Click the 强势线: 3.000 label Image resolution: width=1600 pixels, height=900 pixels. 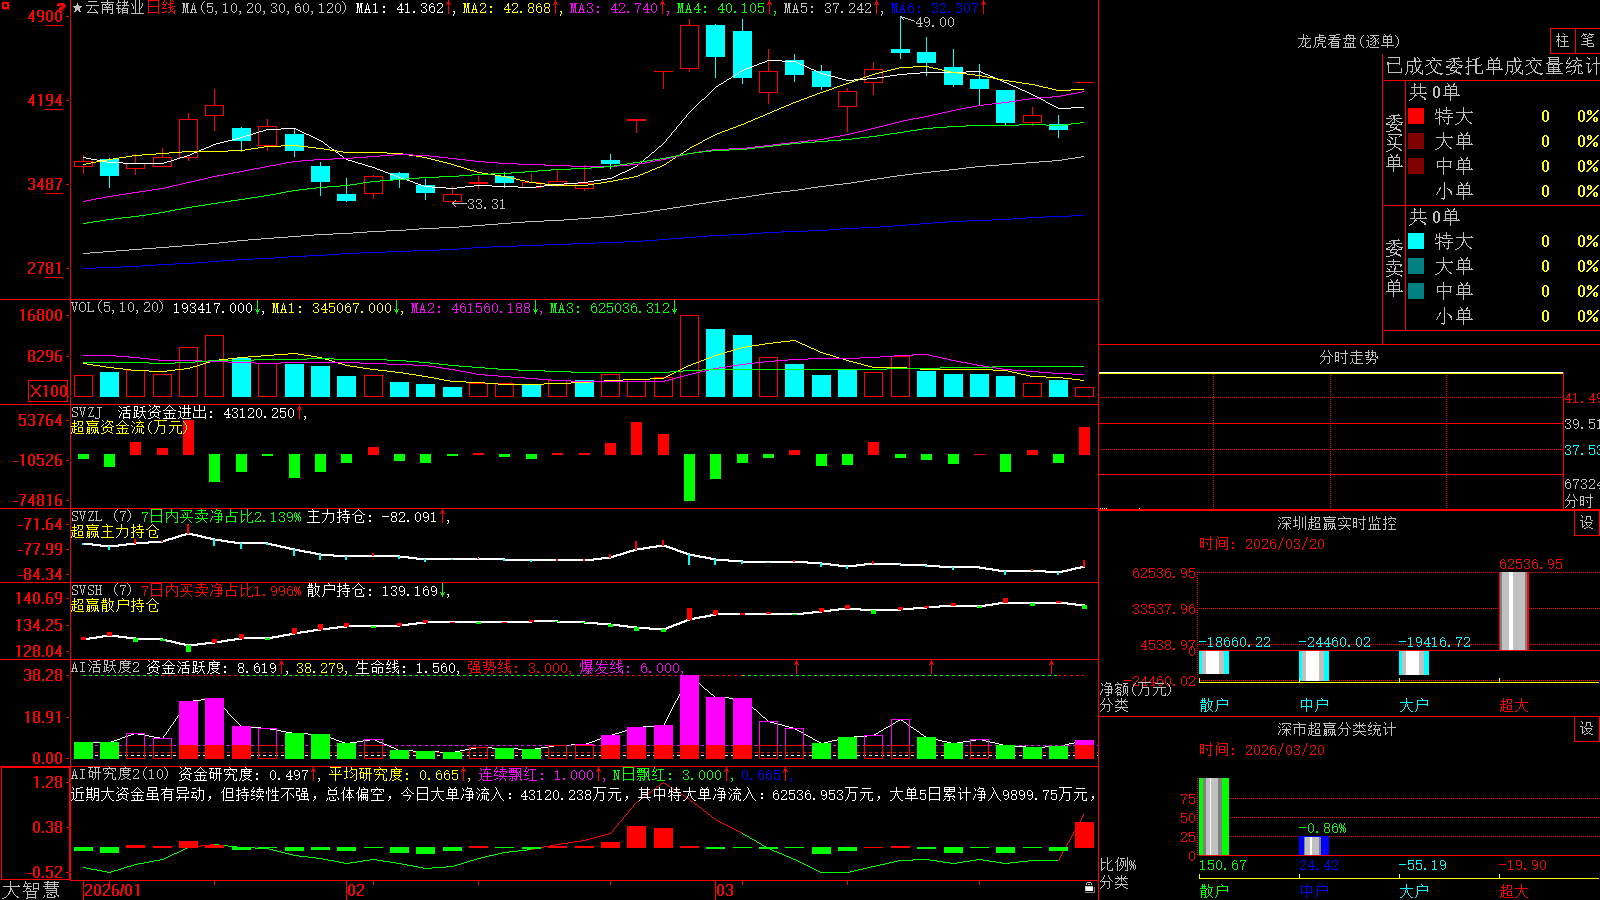click(518, 667)
